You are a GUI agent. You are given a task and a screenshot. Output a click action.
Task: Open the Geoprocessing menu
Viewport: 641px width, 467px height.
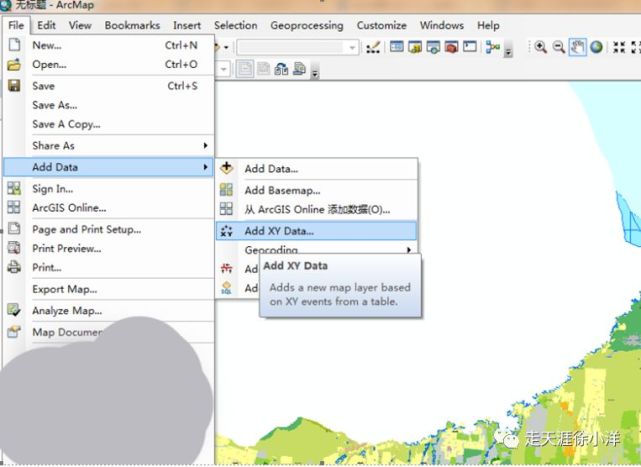coord(307,25)
